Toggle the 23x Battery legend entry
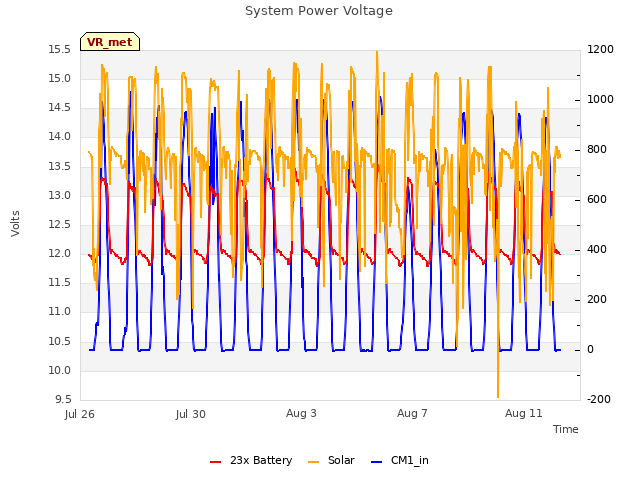This screenshot has width=640, height=480. point(251,460)
